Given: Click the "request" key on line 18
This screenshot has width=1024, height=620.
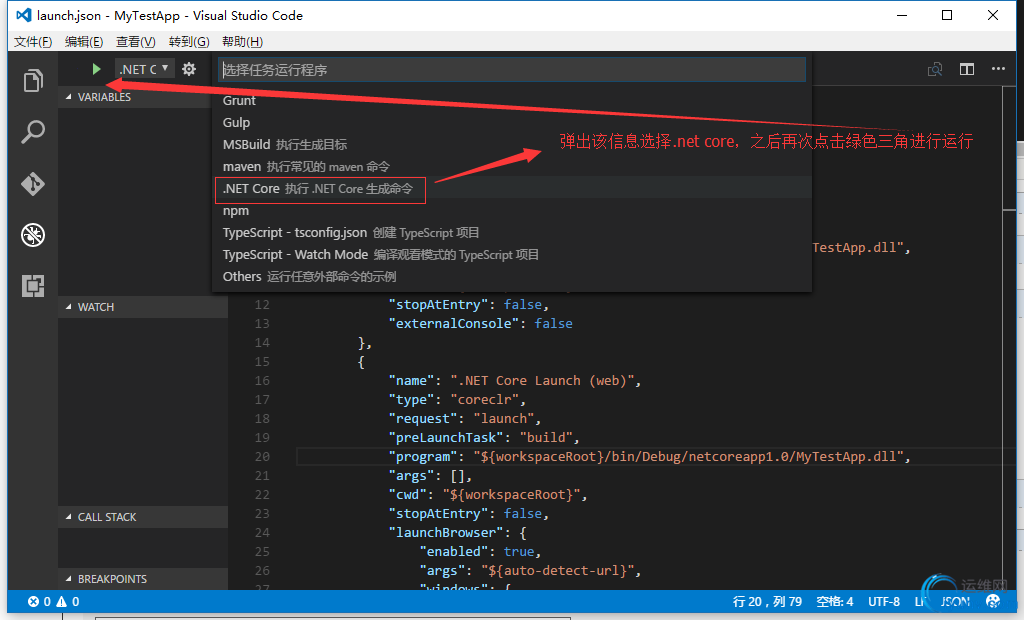Looking at the screenshot, I should pos(423,418).
